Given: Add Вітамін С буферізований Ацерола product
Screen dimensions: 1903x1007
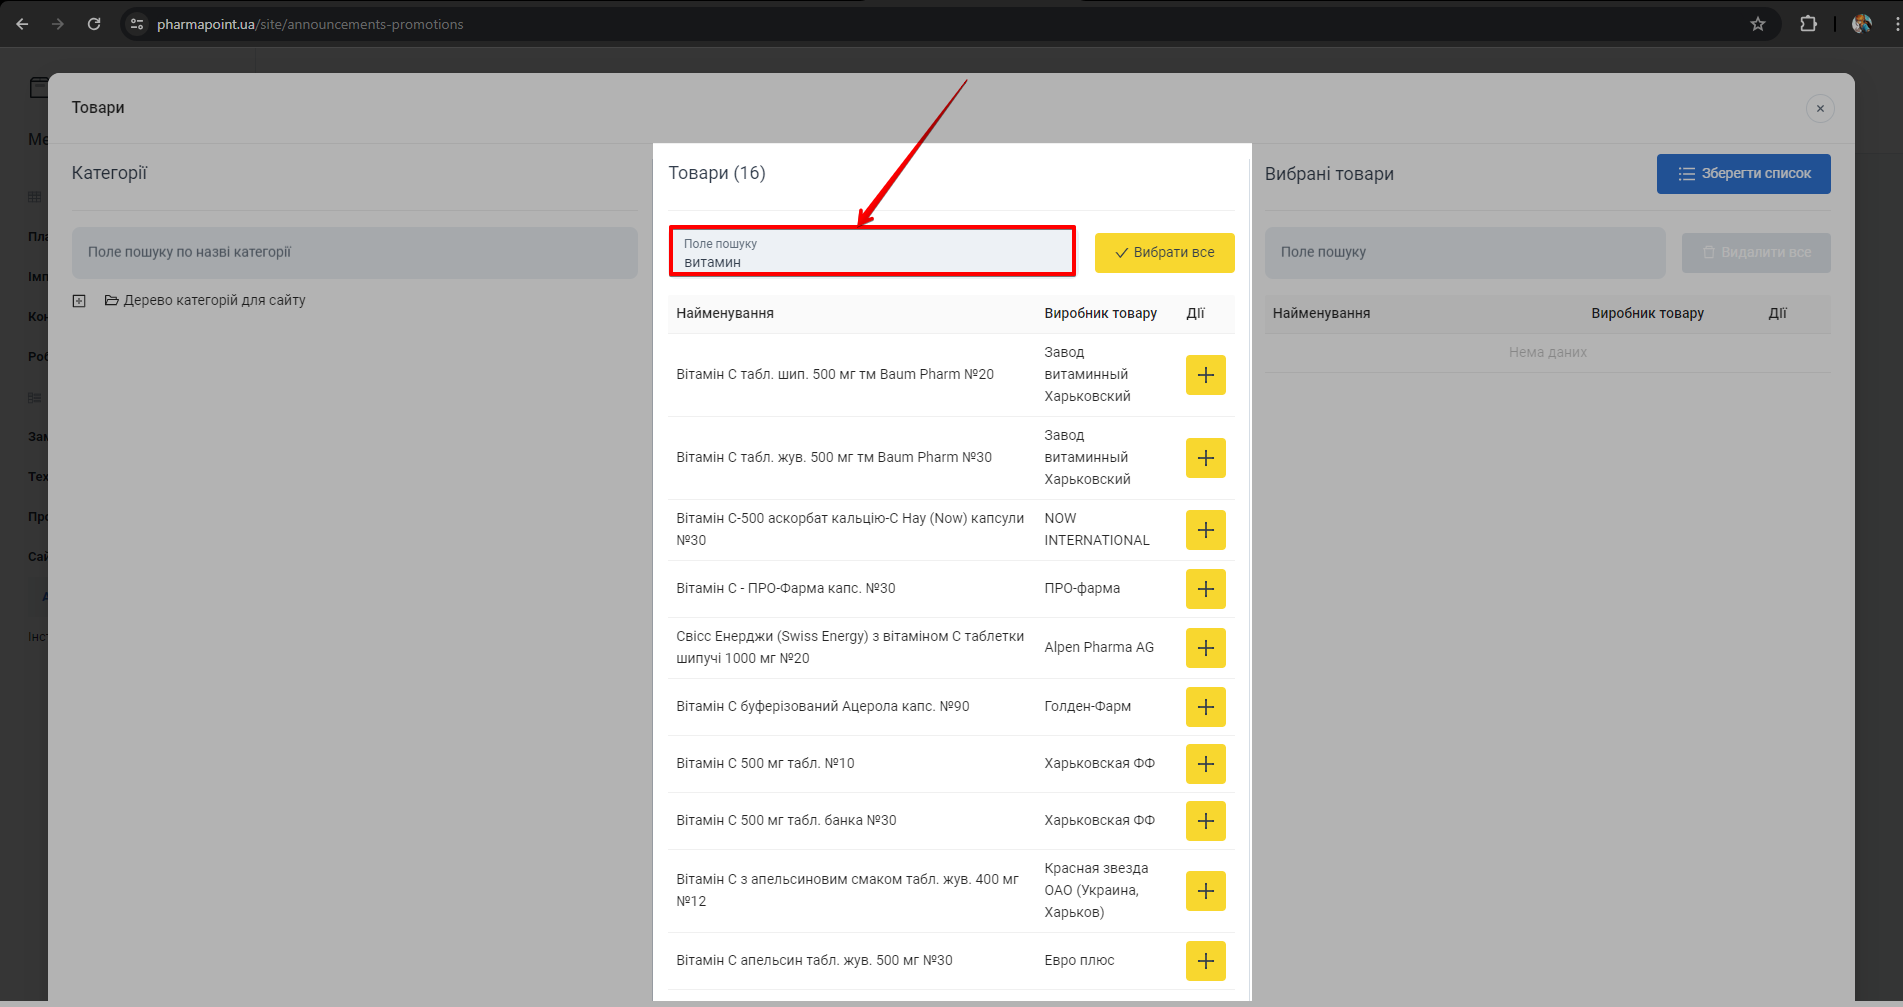Looking at the screenshot, I should click(x=1205, y=707).
